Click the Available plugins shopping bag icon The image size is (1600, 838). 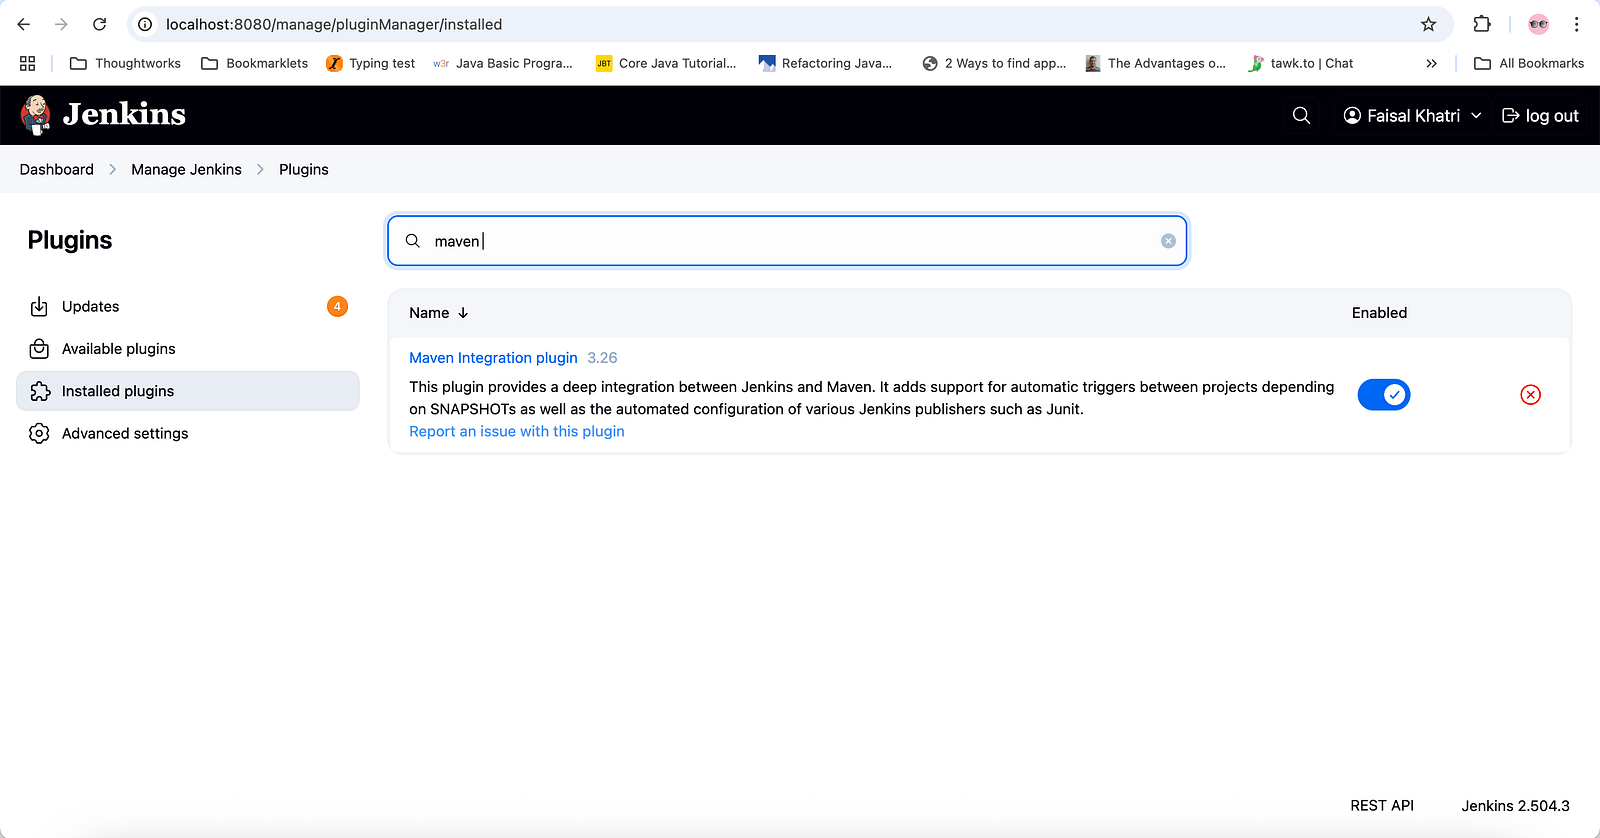39,349
